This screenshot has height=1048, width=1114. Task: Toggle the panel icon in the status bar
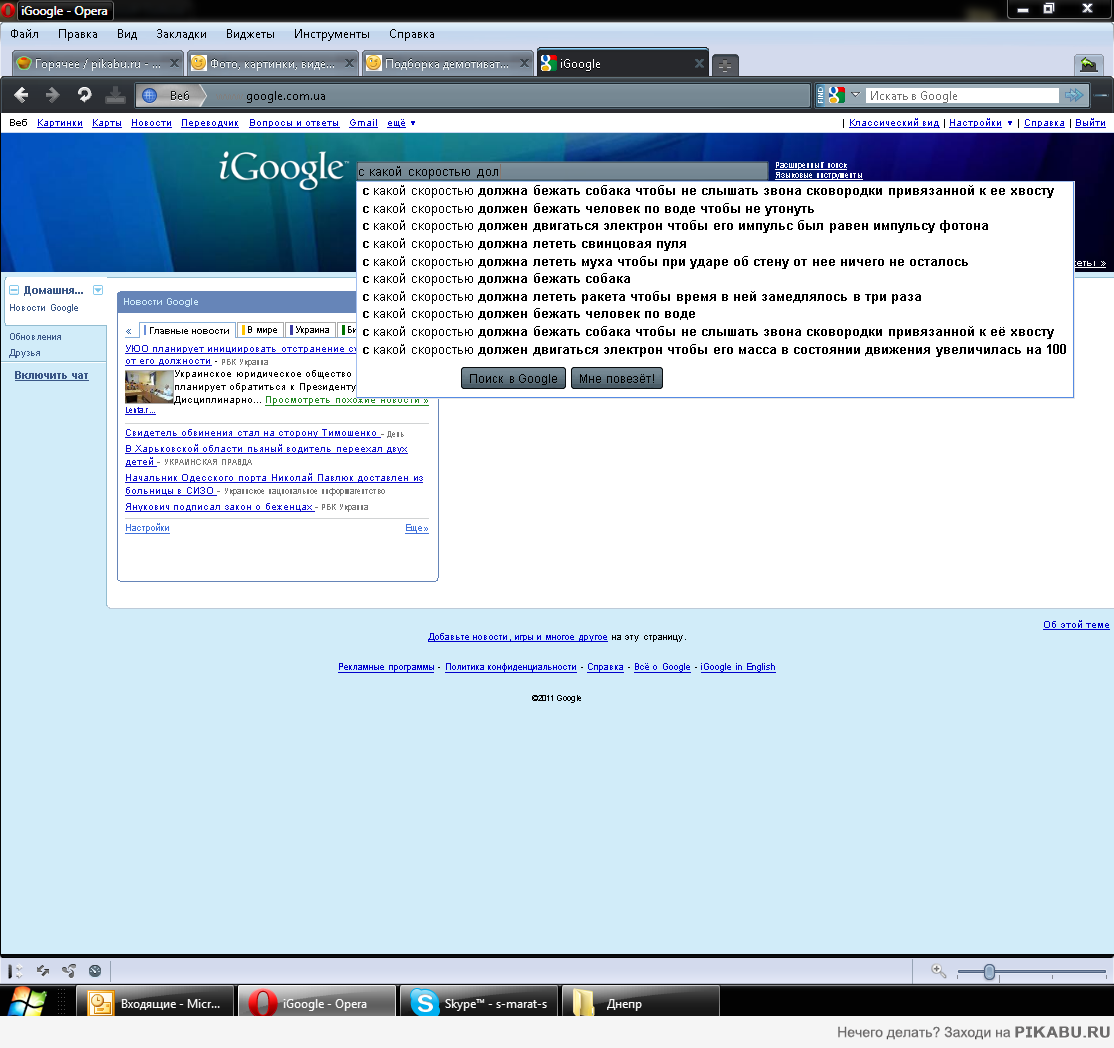(15, 971)
